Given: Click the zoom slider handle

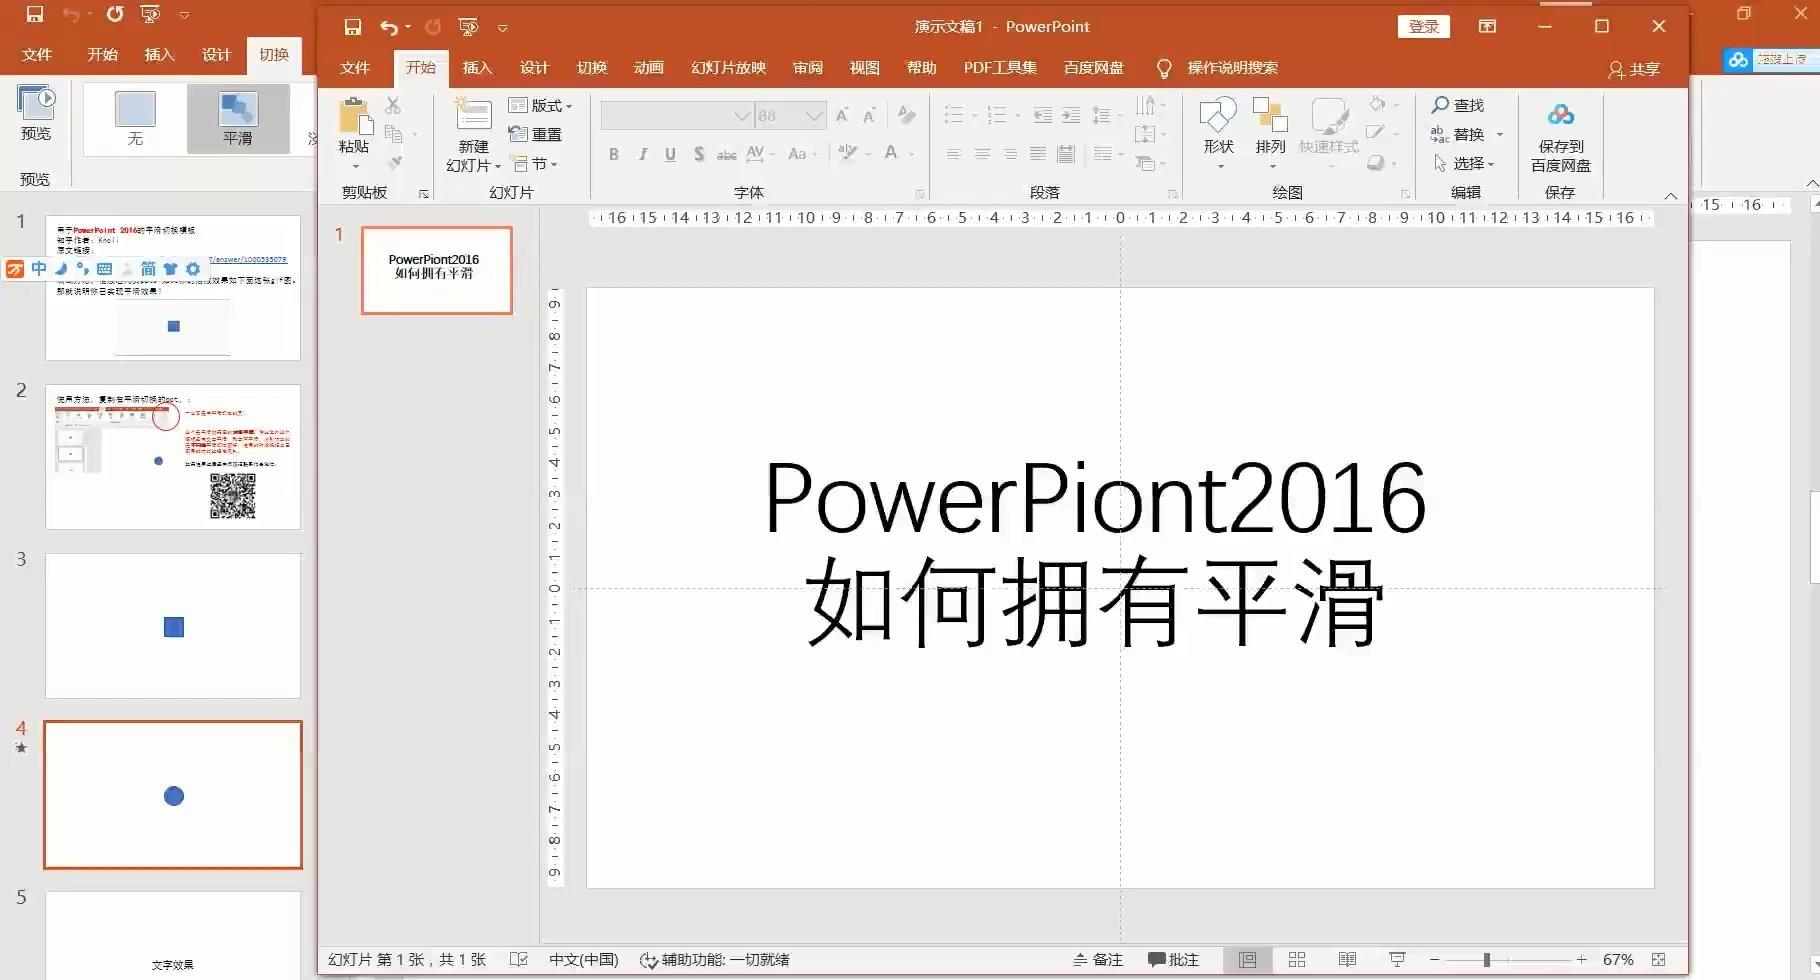Looking at the screenshot, I should pos(1487,960).
